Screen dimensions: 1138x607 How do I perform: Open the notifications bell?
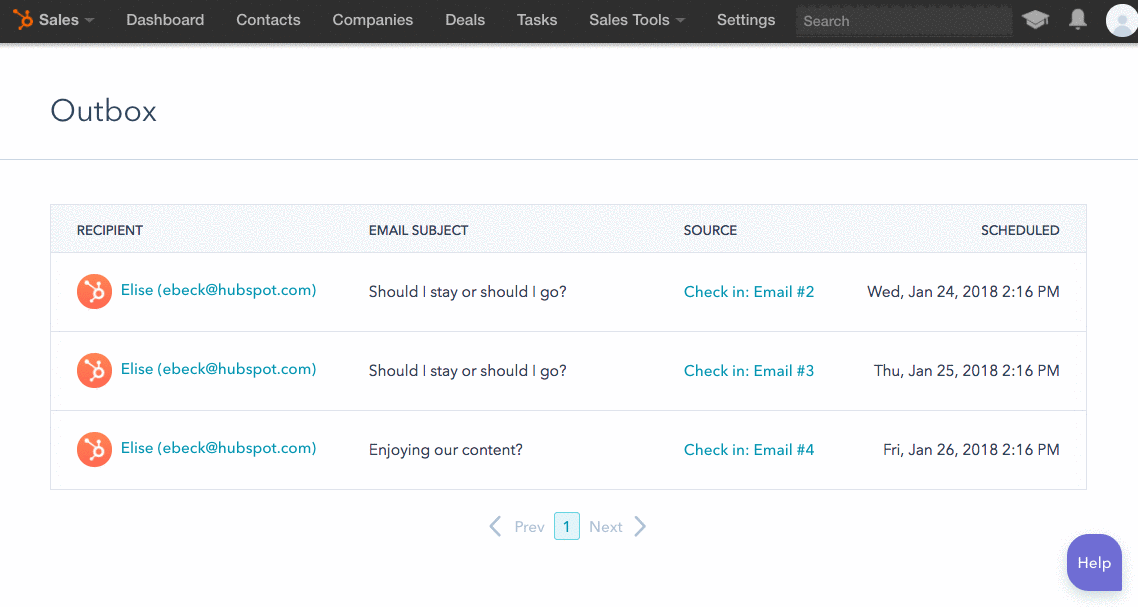1077,20
